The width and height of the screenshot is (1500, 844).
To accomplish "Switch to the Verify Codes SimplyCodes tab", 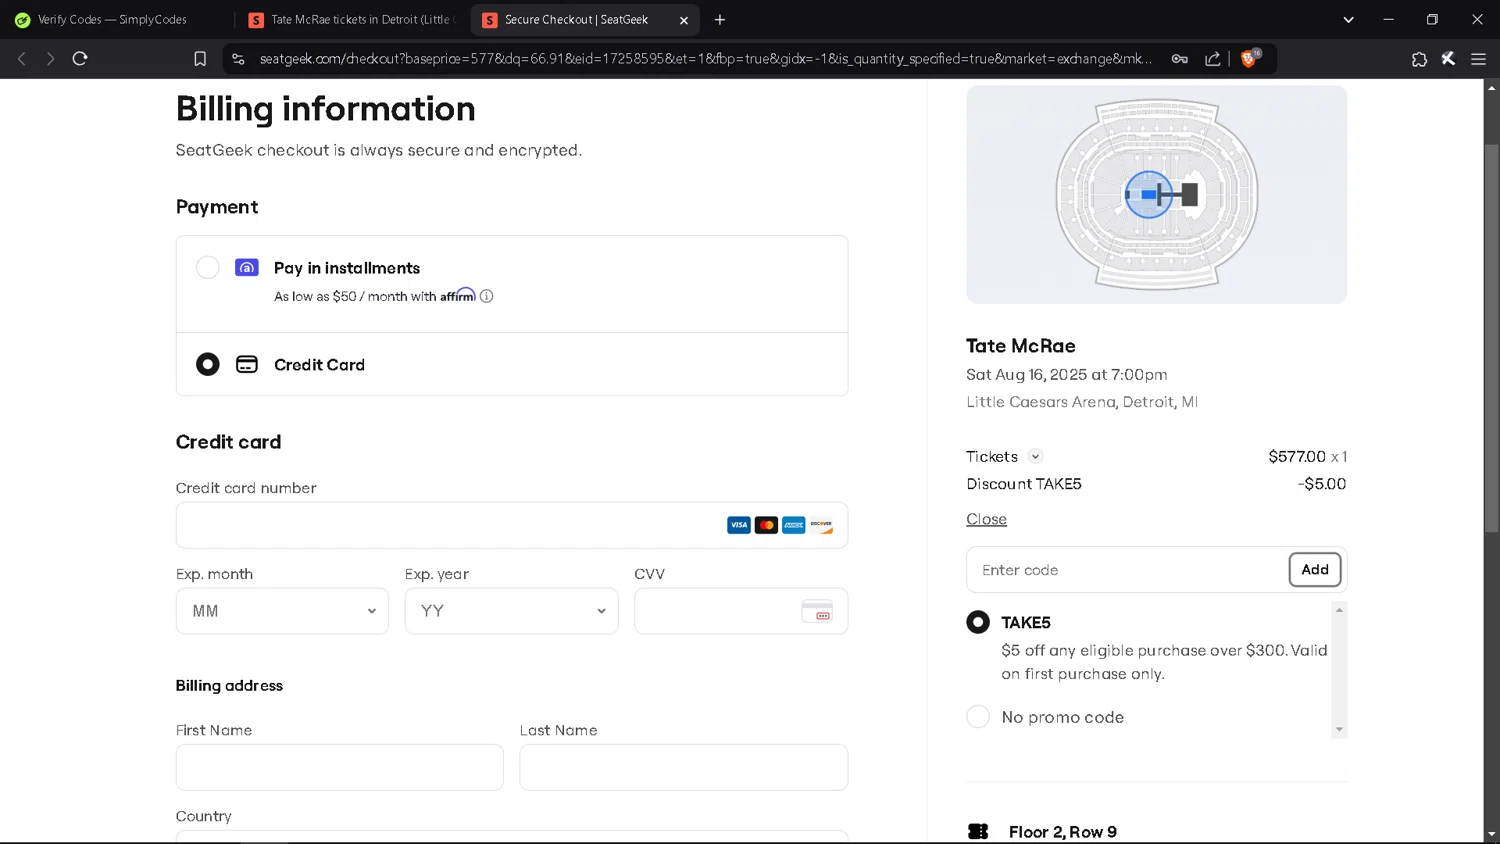I will tap(112, 20).
